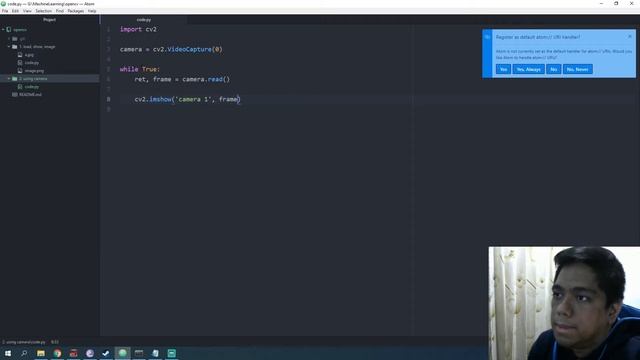640x360 pixels.
Task: Open Windows taskbar search
Action: [x=24, y=353]
